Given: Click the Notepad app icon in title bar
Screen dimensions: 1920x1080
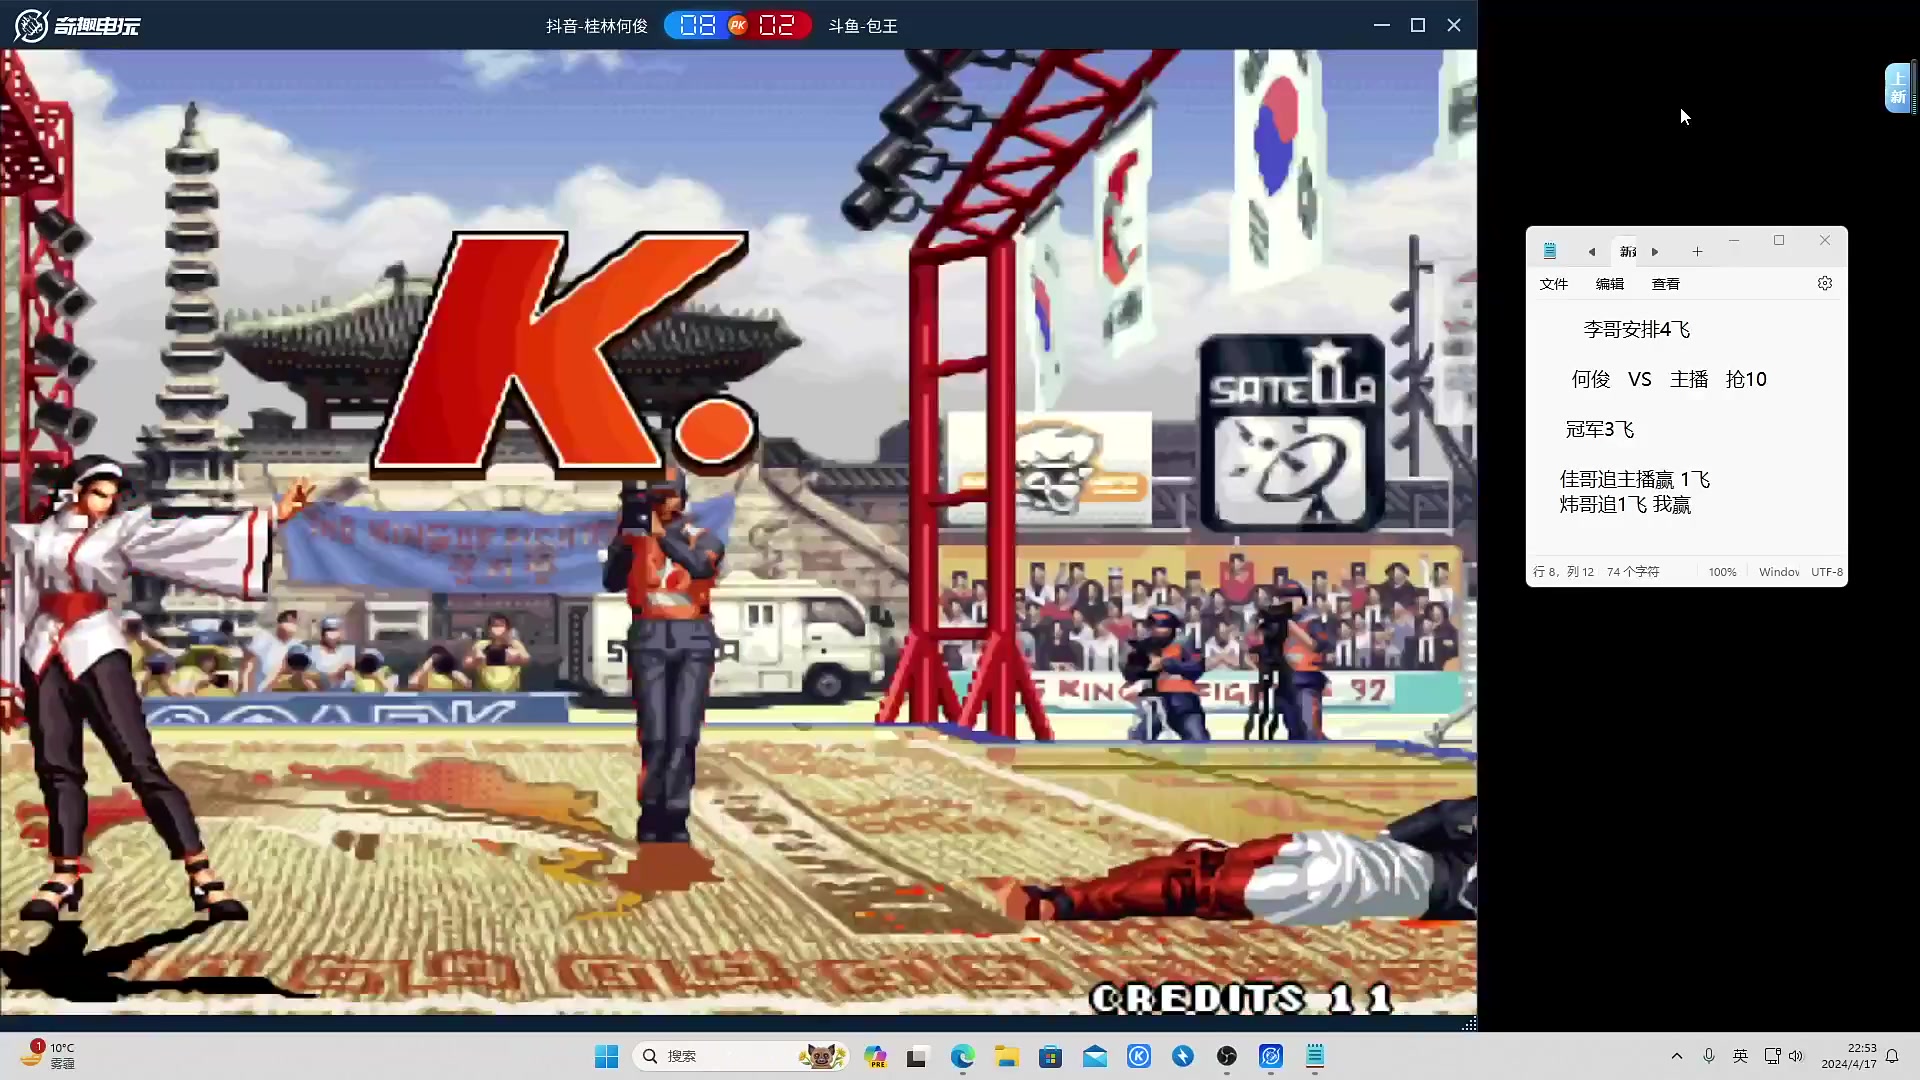Looking at the screenshot, I should pyautogui.click(x=1549, y=251).
